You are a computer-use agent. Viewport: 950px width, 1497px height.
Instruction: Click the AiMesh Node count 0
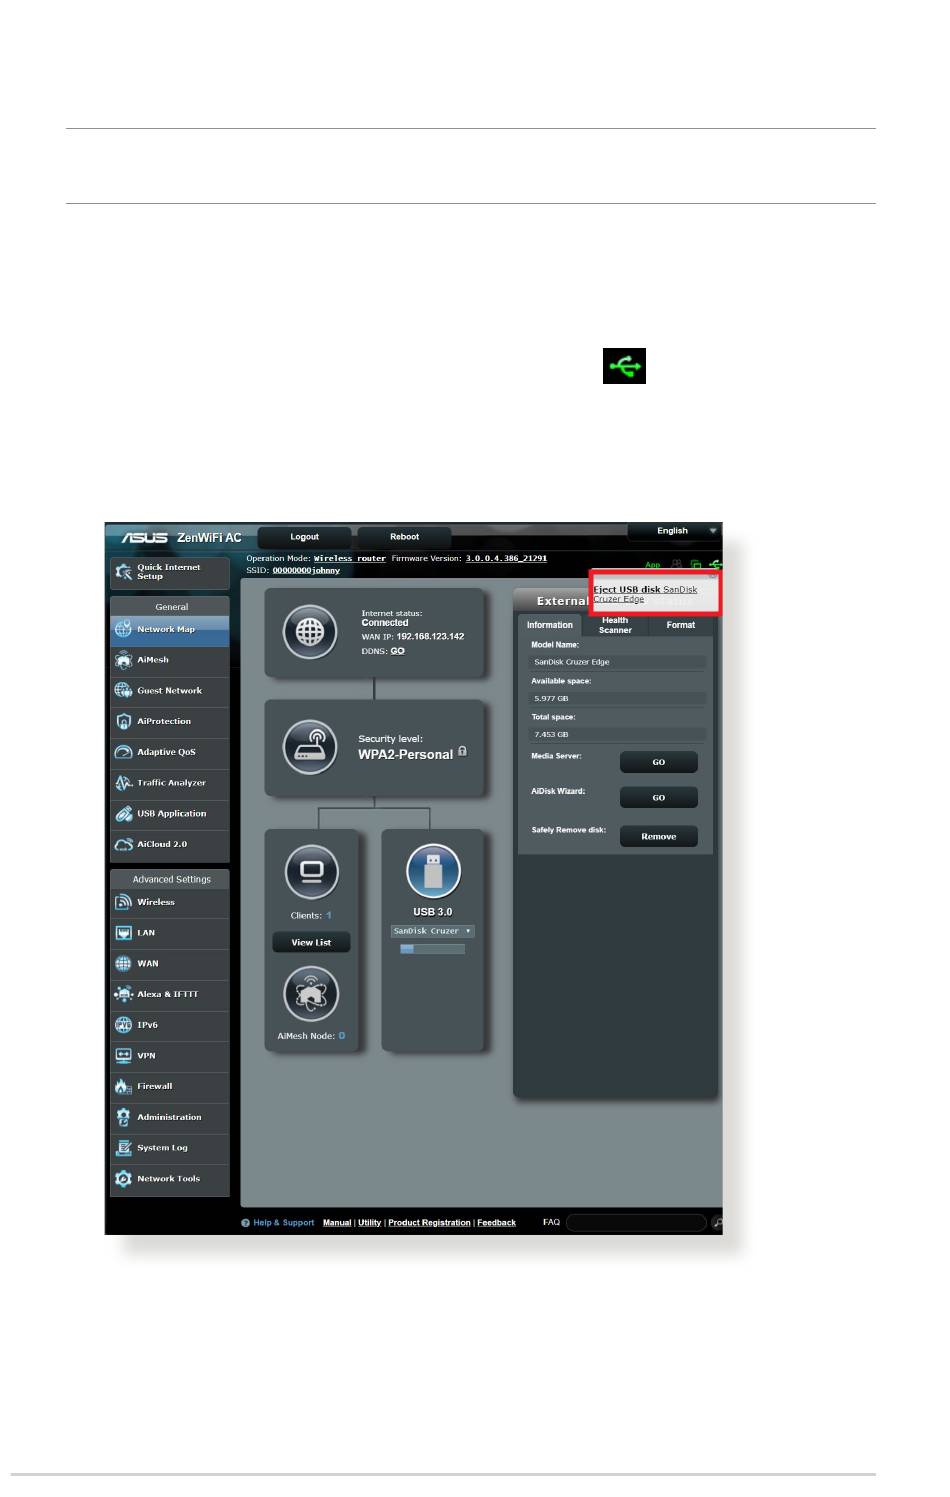341,1036
